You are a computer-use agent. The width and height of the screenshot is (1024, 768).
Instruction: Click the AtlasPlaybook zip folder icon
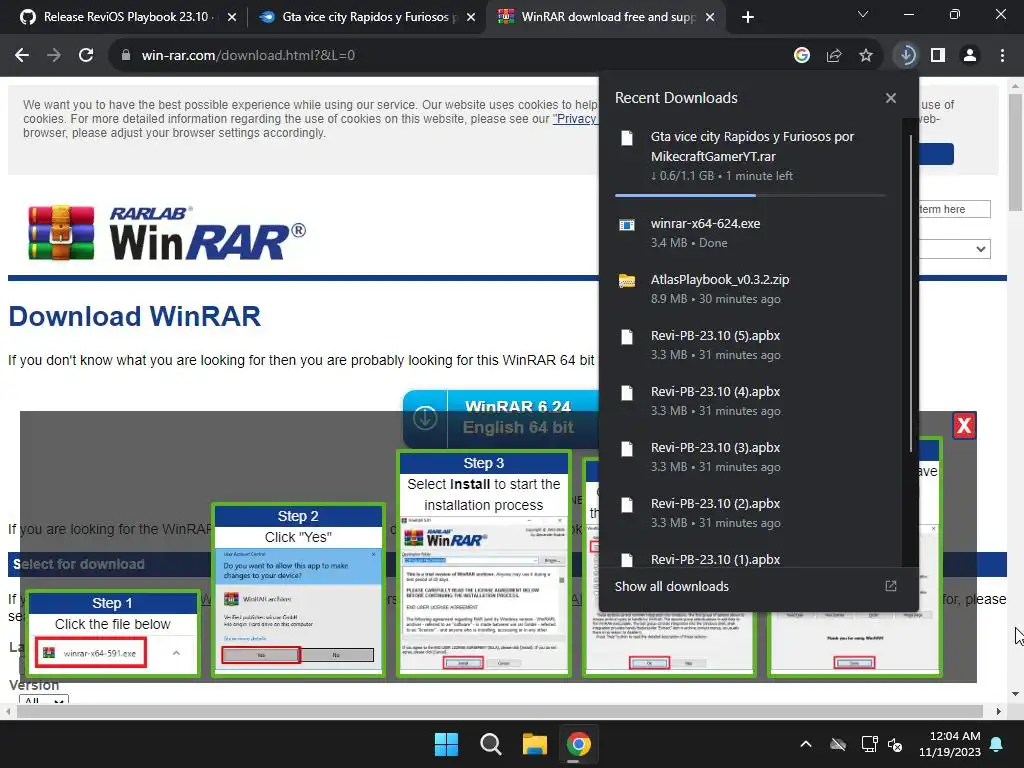click(627, 281)
